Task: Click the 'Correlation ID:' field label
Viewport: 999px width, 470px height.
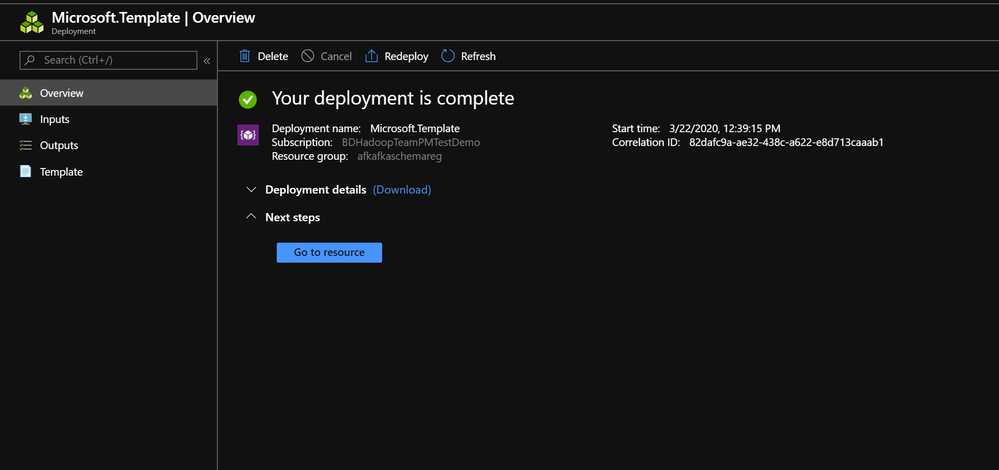Action: coord(647,142)
